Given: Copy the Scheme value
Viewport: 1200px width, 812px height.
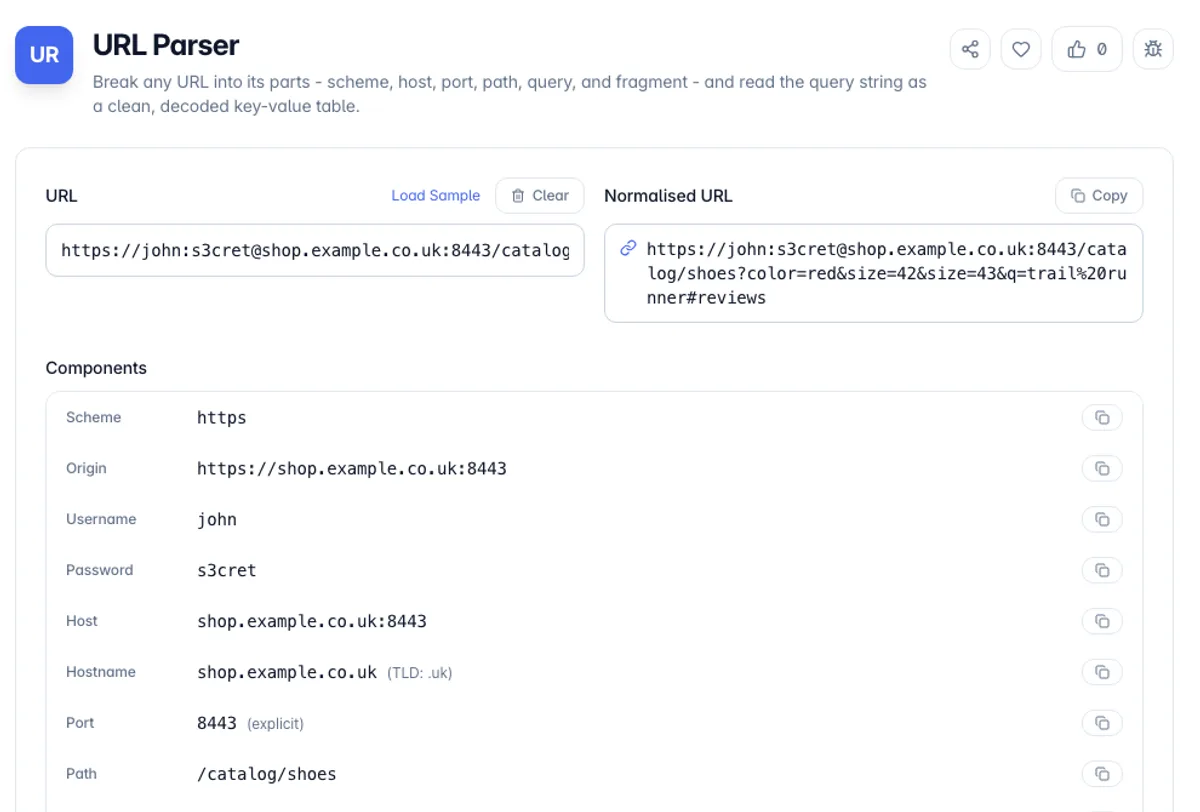Looking at the screenshot, I should click(1102, 417).
